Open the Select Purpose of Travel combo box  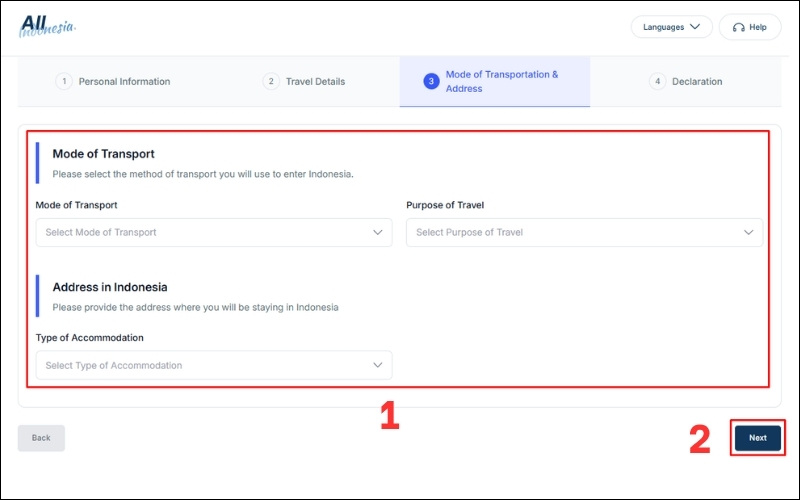click(584, 232)
